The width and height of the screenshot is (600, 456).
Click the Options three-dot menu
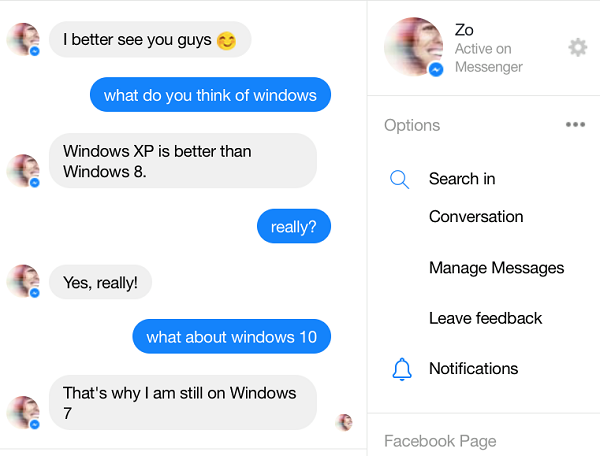[x=576, y=124]
